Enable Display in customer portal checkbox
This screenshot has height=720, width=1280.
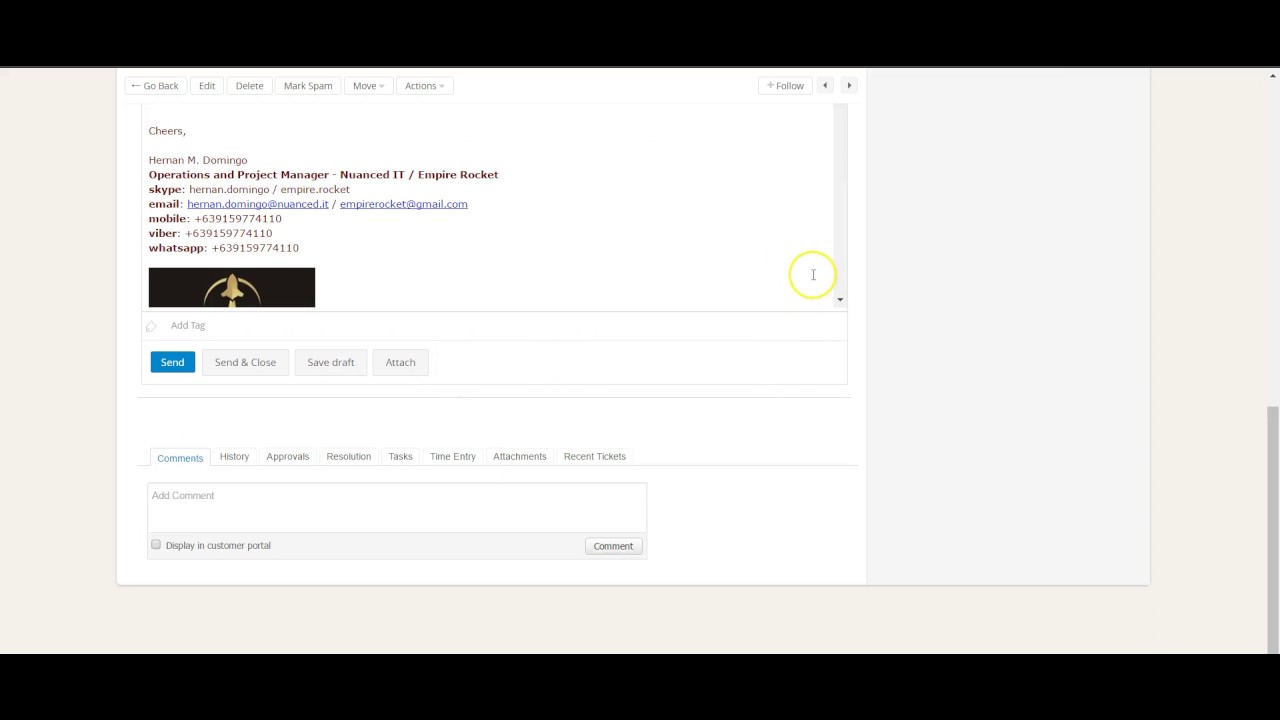coord(156,545)
